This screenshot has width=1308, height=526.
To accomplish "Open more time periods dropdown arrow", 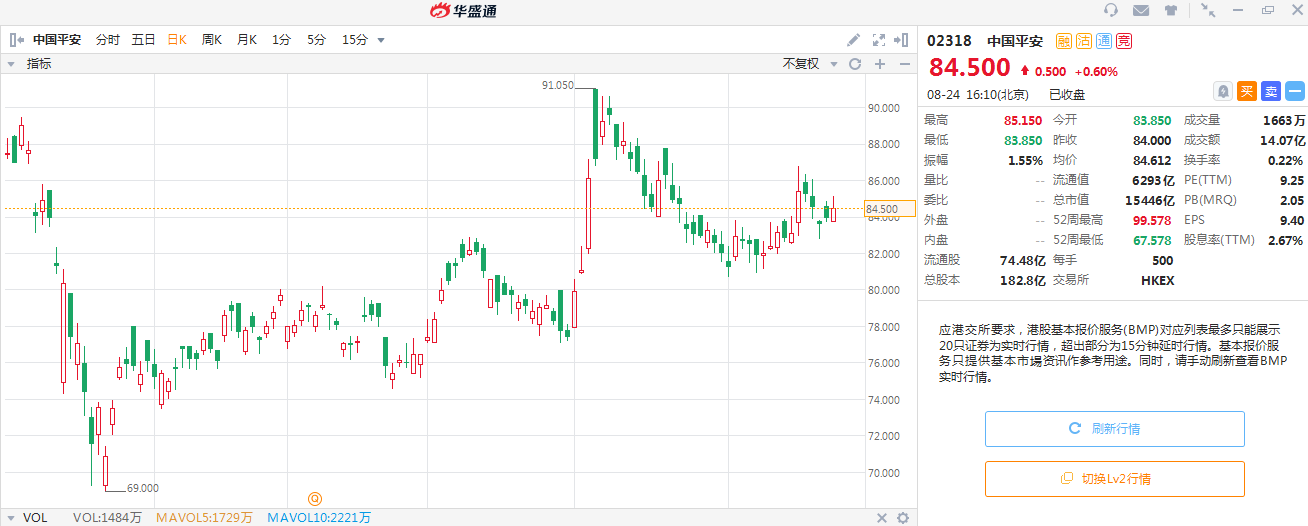I will pyautogui.click(x=381, y=41).
